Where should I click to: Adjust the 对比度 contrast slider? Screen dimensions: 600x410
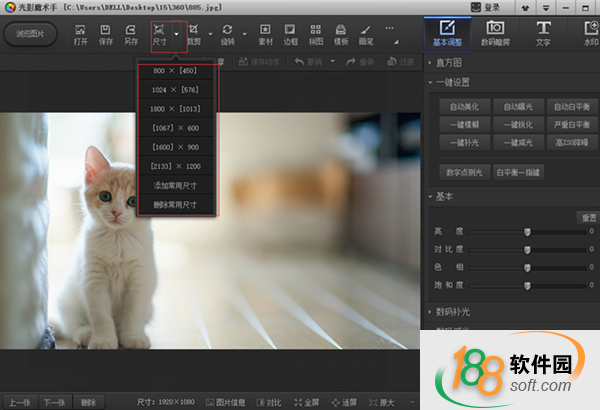point(527,250)
